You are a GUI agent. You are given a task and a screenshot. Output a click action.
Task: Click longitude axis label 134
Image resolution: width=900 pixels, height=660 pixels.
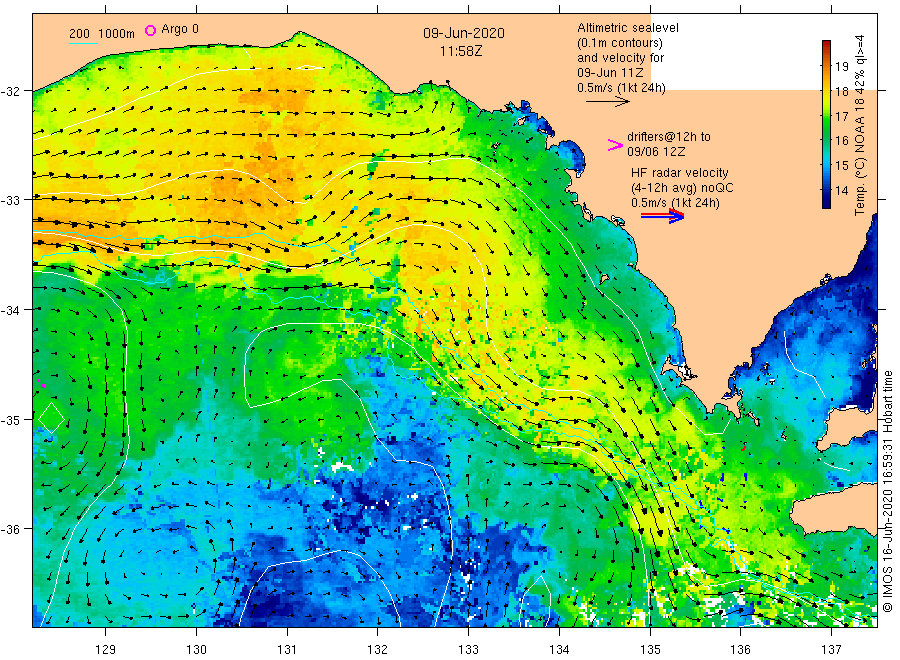click(x=559, y=650)
